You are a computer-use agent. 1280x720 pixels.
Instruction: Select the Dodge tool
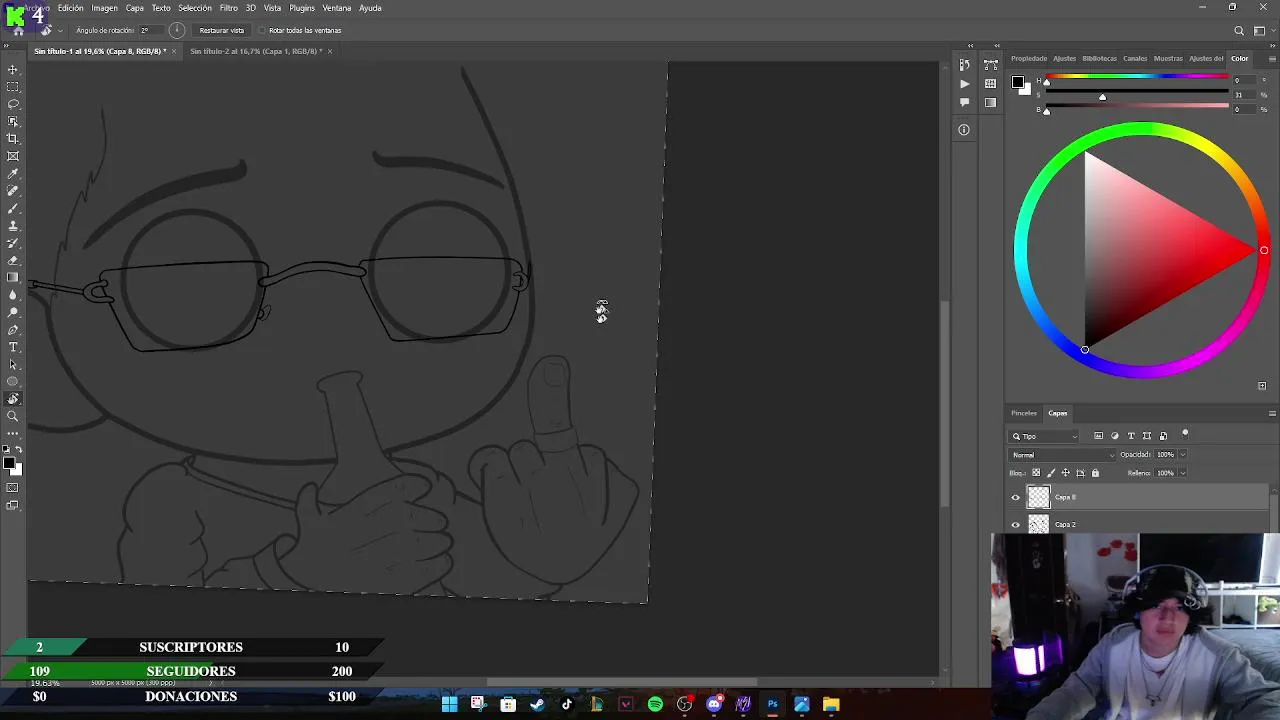13,312
